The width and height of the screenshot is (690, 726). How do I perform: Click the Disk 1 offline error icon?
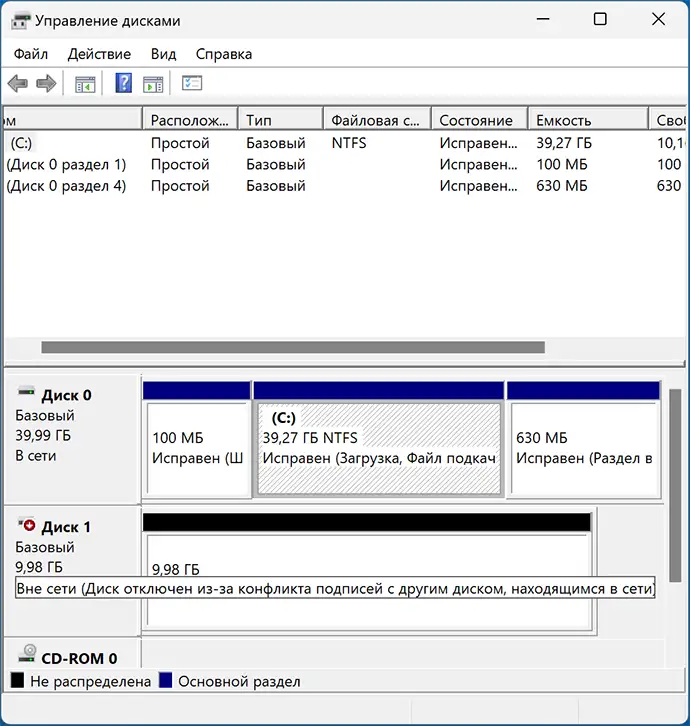coord(26,524)
